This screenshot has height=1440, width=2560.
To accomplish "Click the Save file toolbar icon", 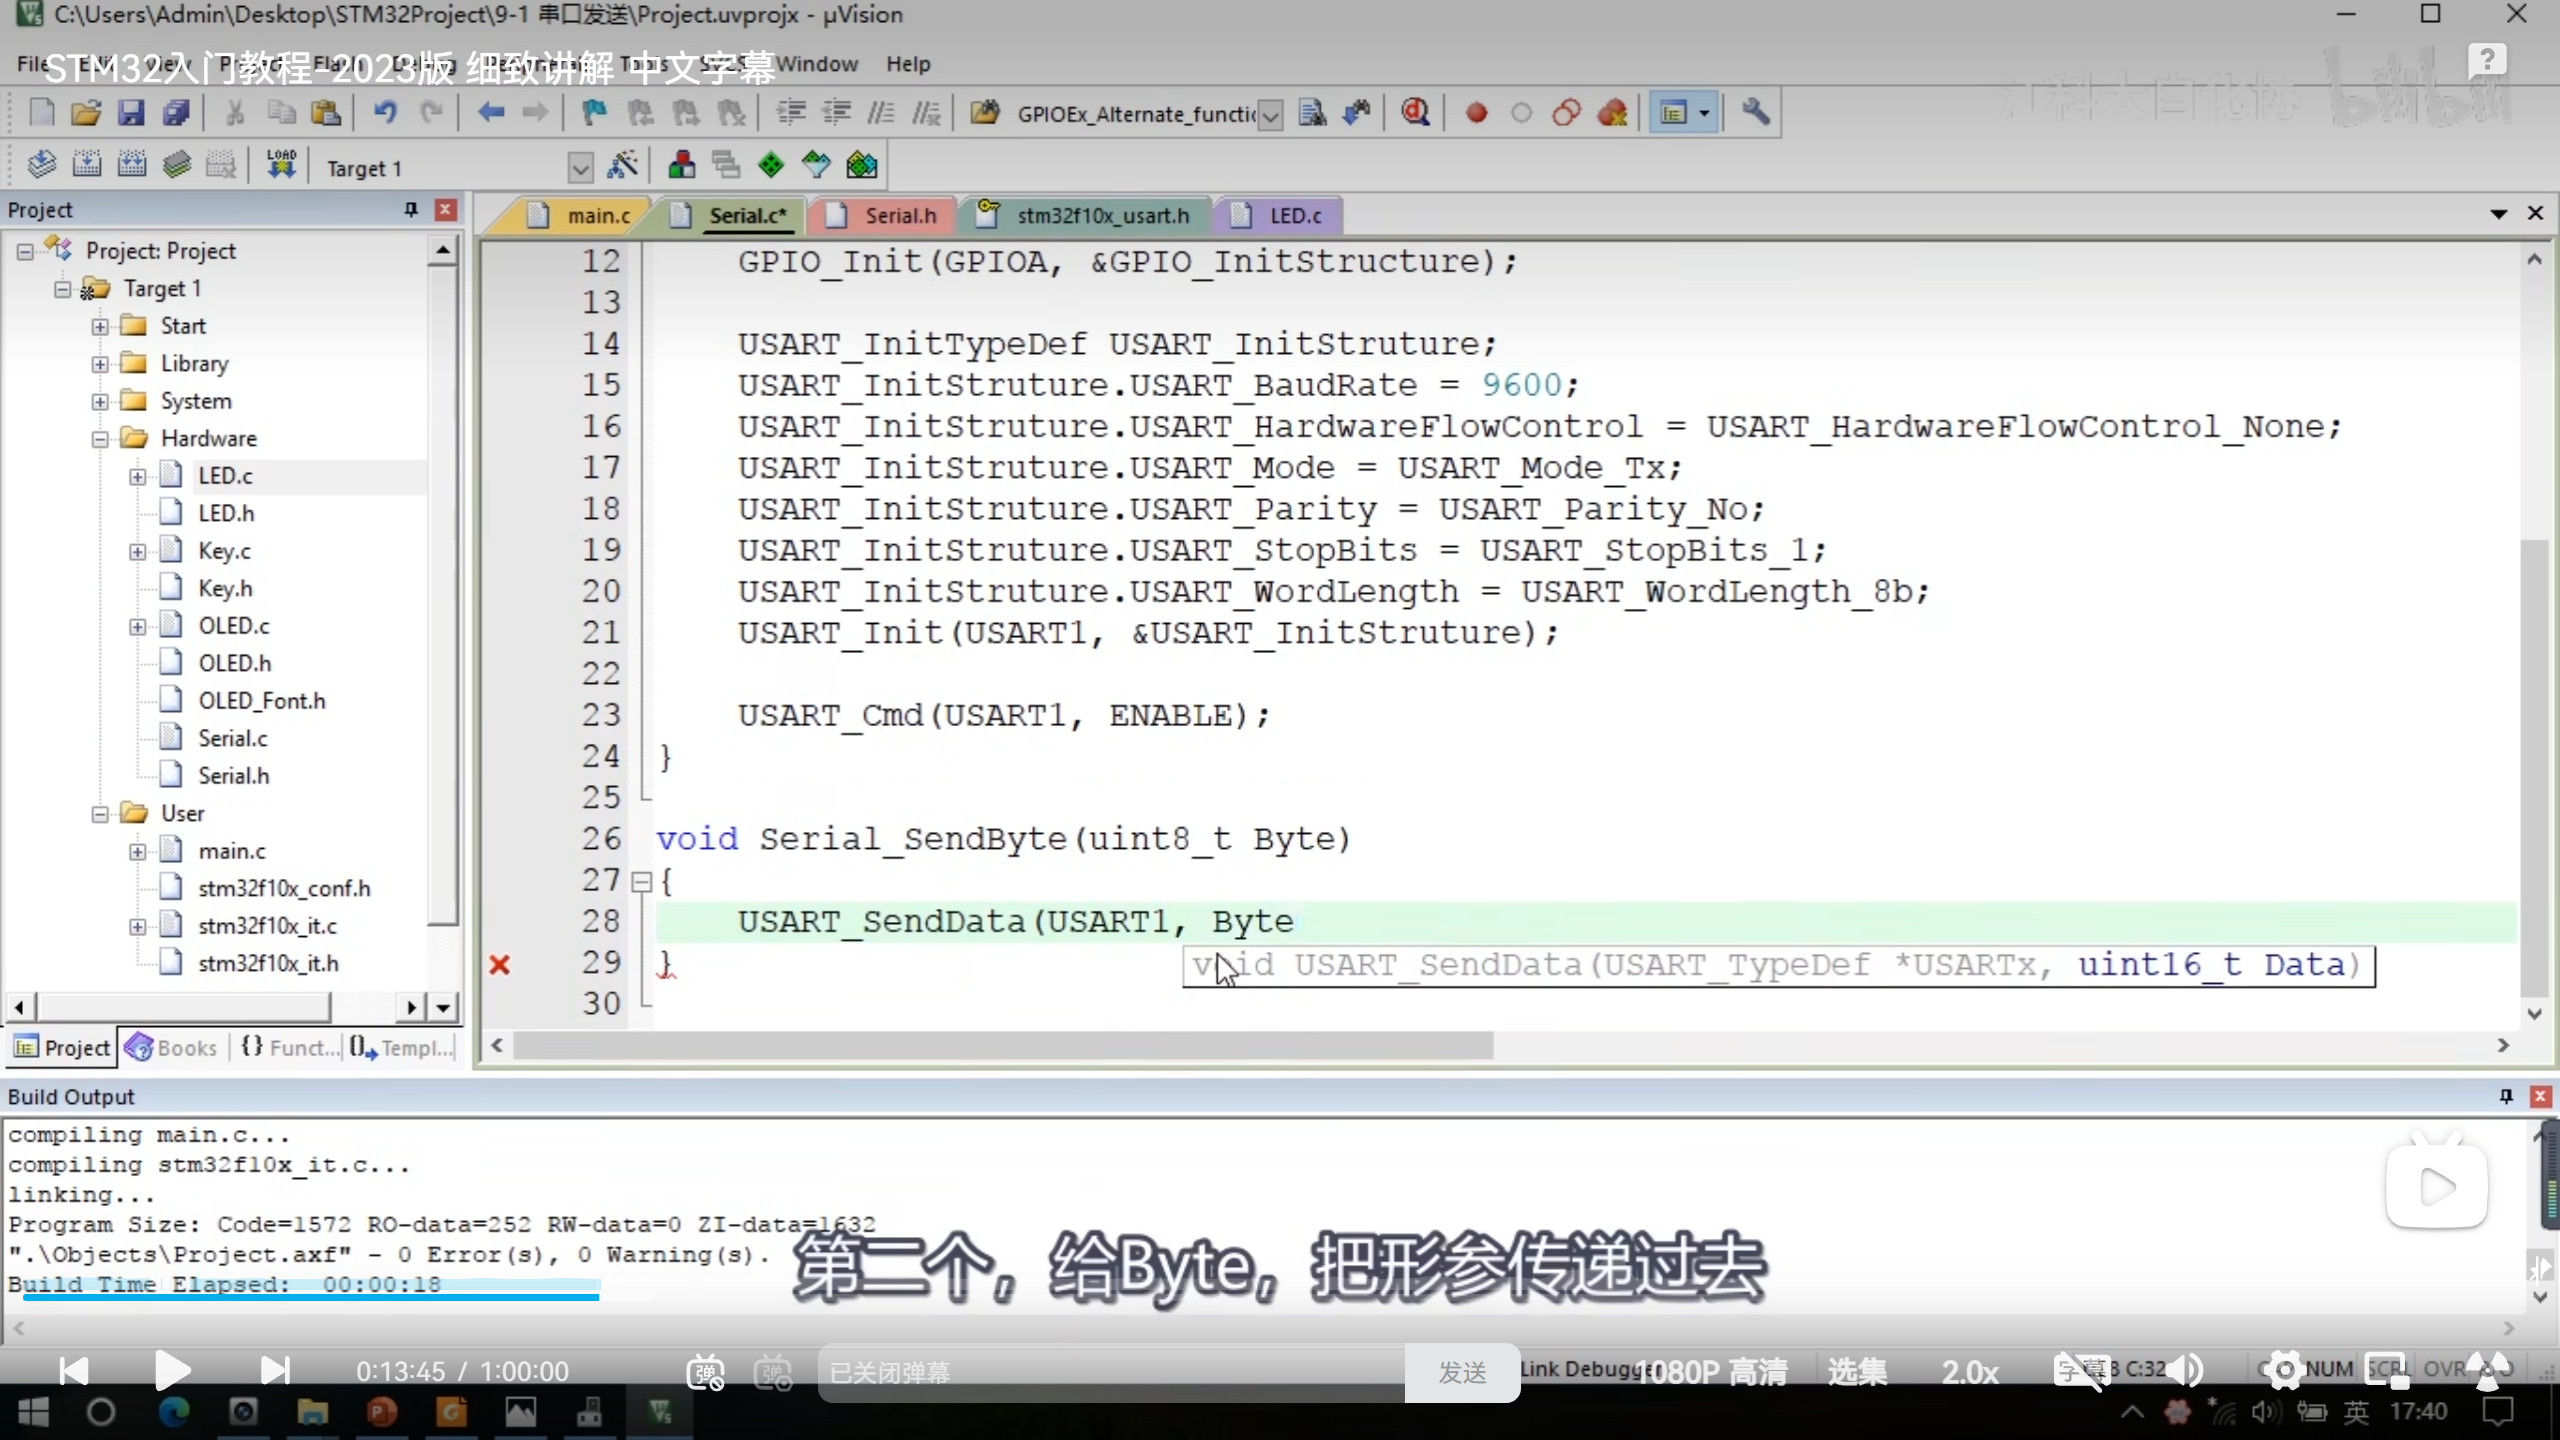I will [131, 113].
